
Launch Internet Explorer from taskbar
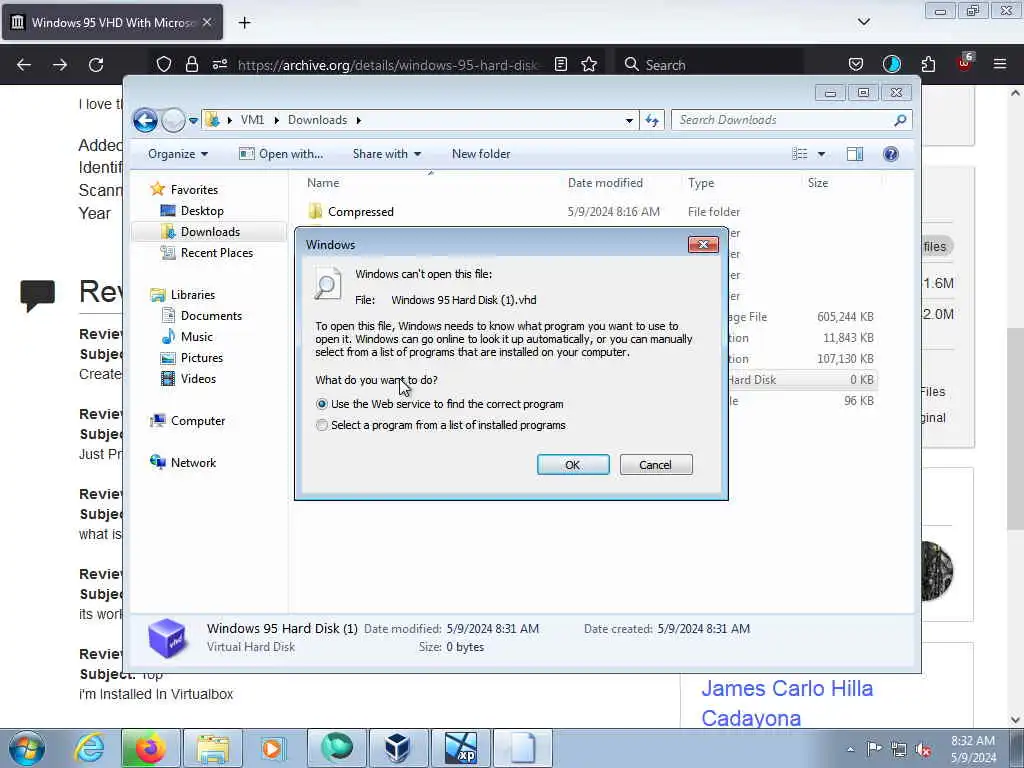coord(89,748)
